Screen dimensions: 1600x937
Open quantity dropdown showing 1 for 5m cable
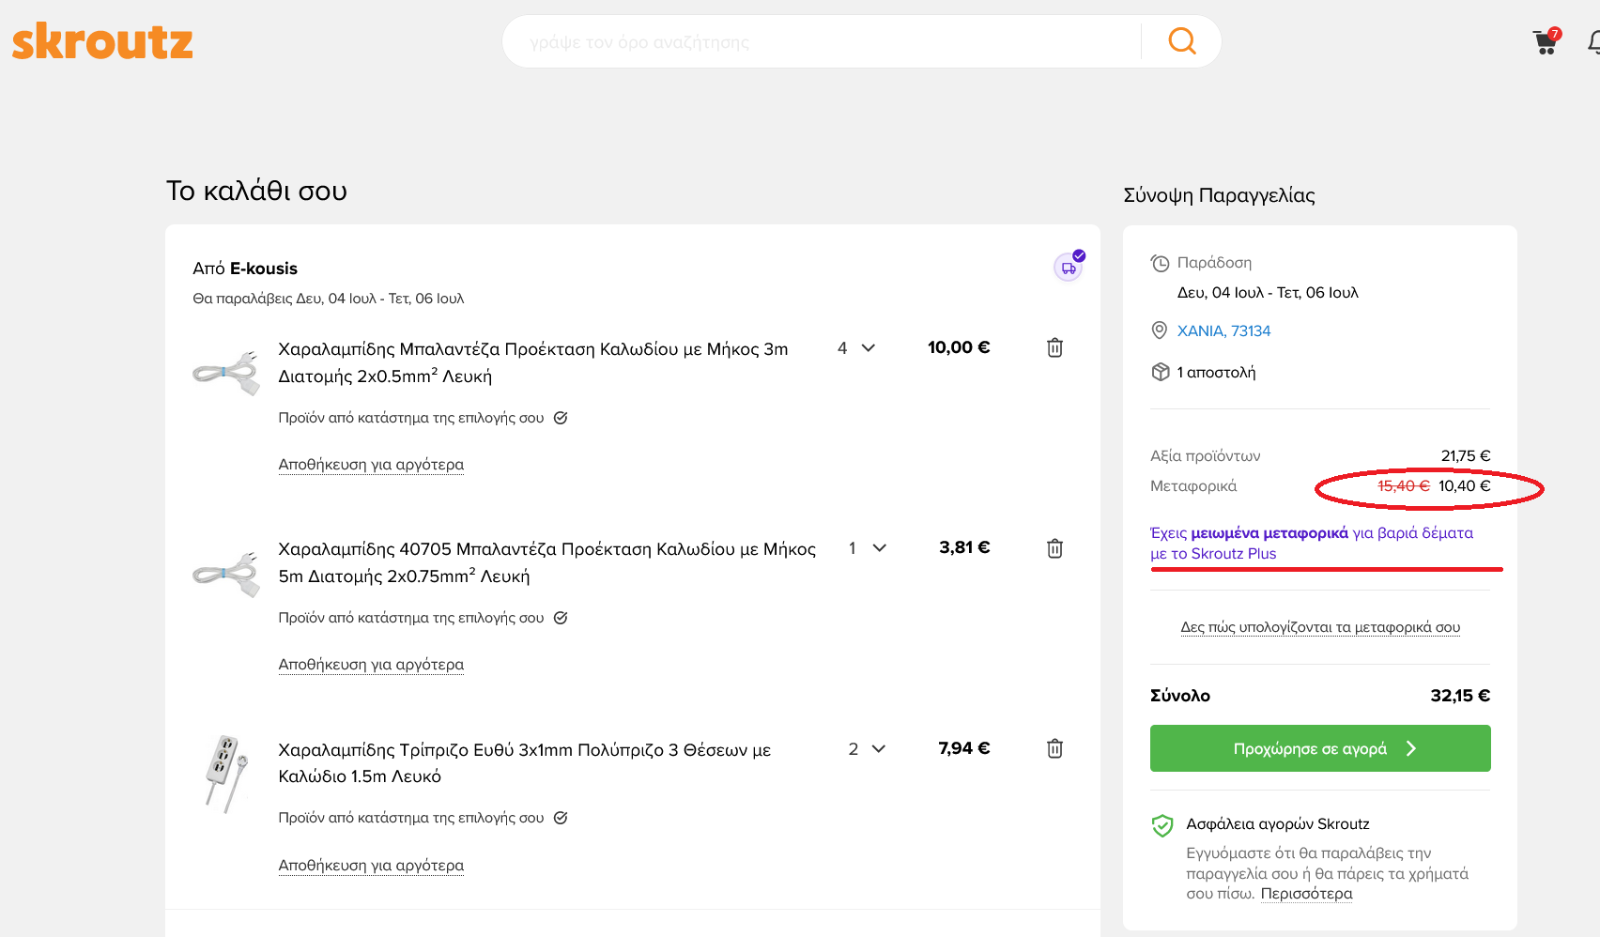click(x=867, y=548)
